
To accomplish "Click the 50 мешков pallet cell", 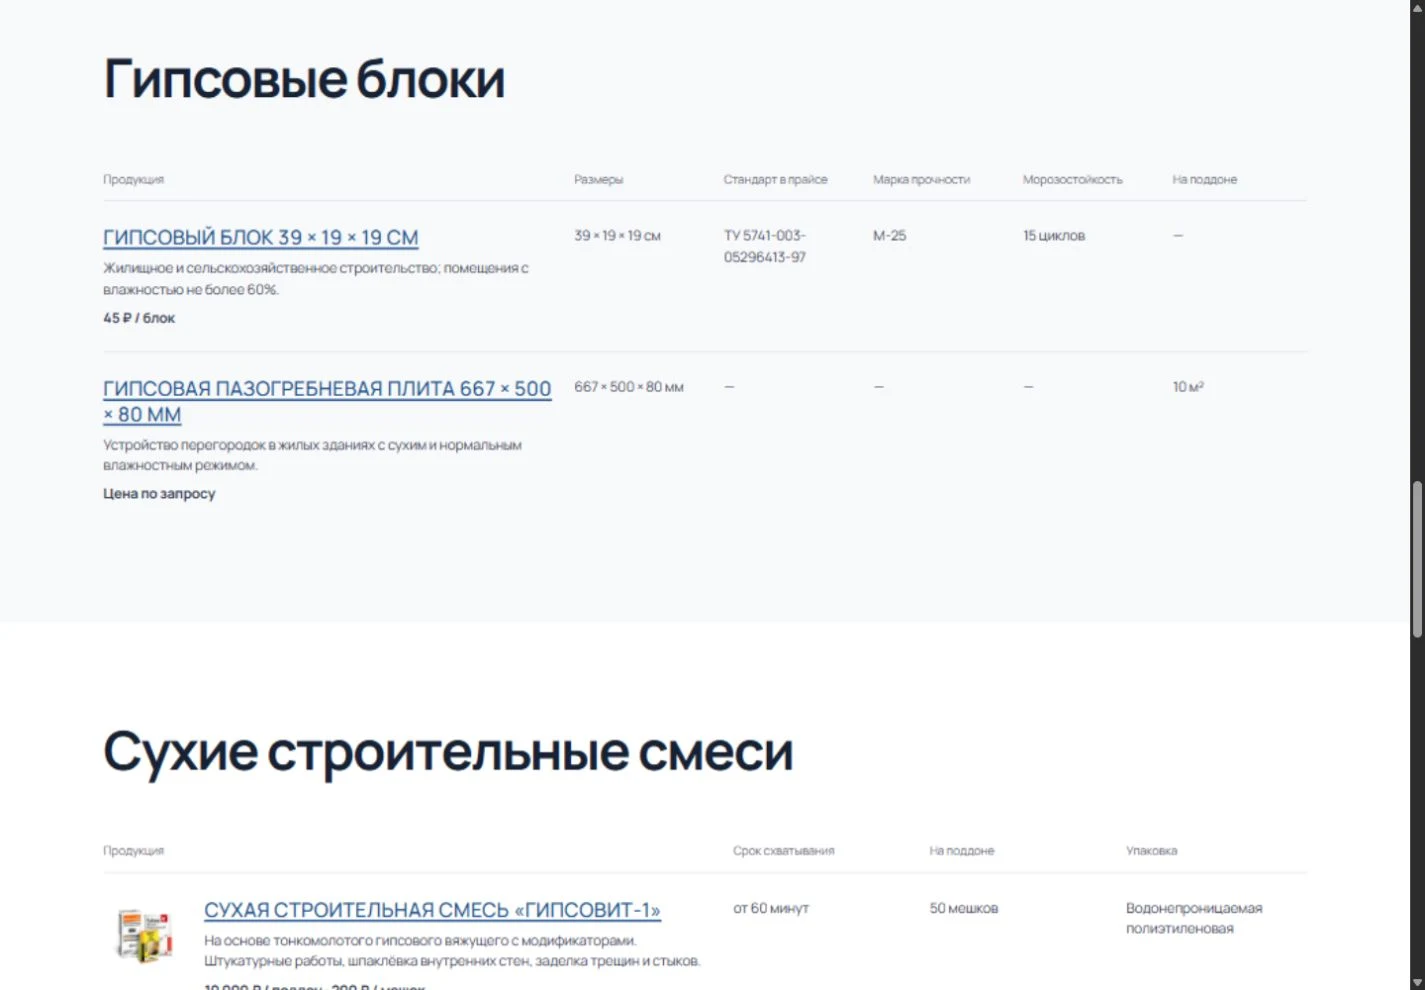I will pos(964,908).
